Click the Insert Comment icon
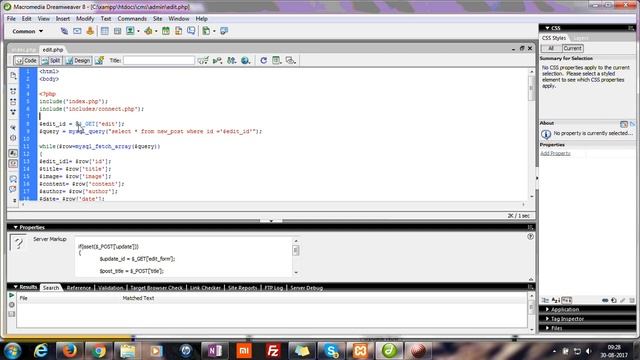Screen dimensions: 640x360 pyautogui.click(x=191, y=31)
